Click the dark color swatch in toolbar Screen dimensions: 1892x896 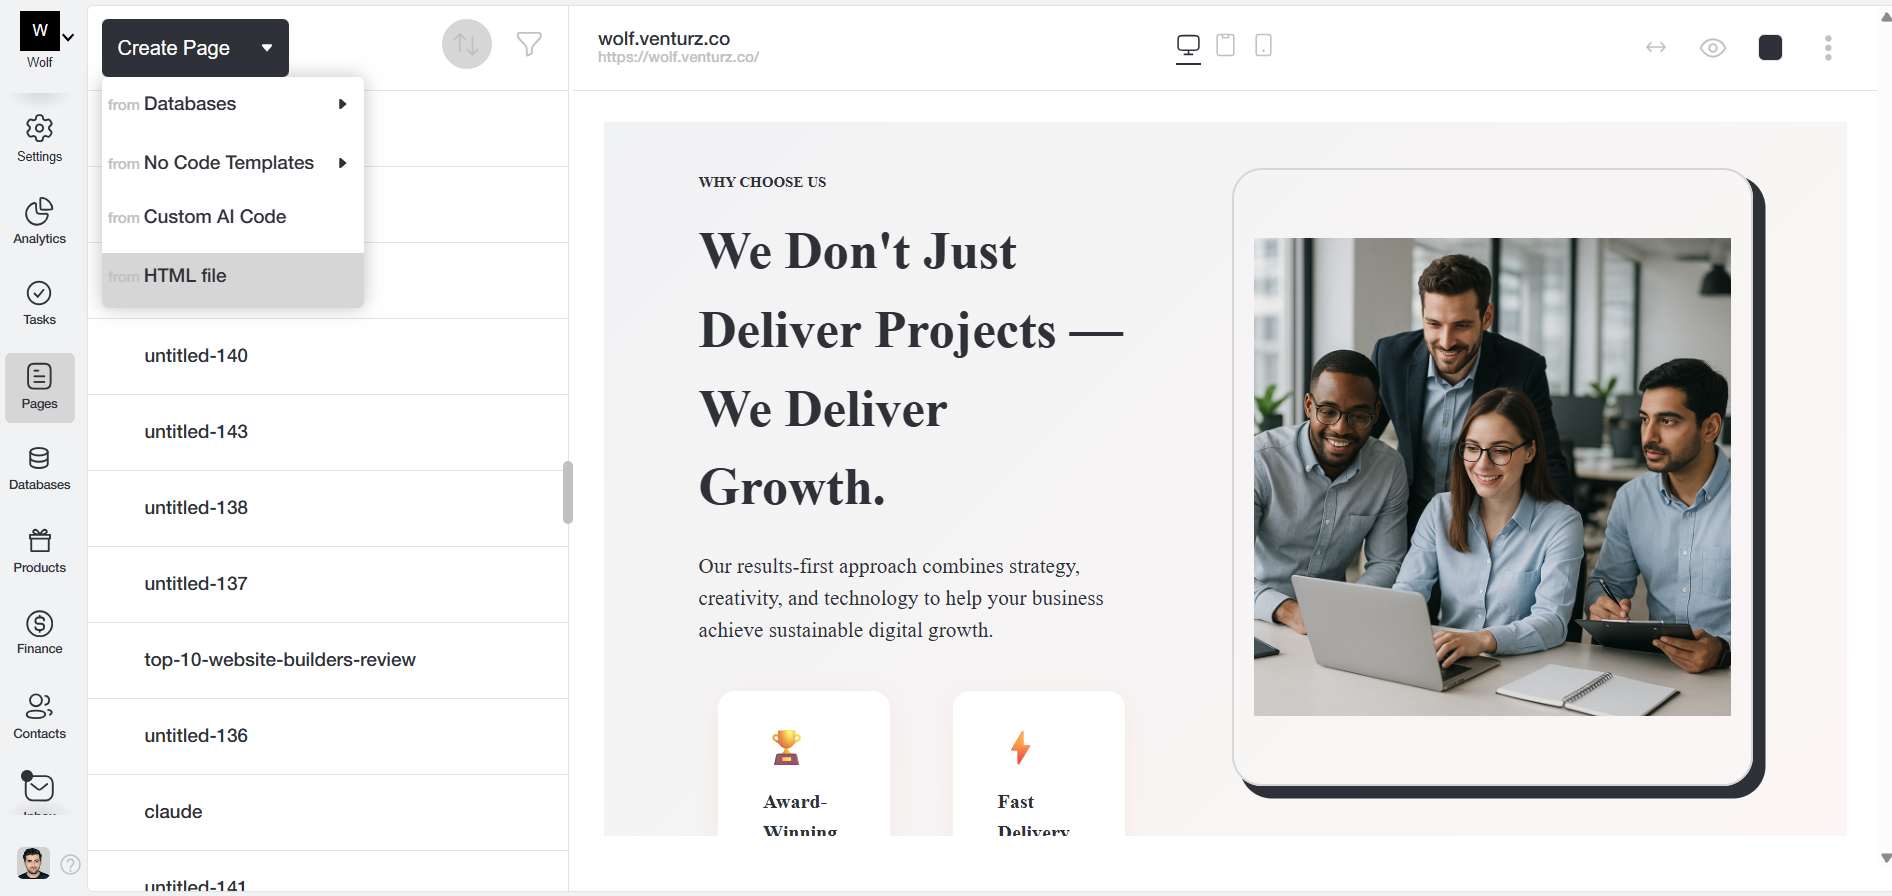pos(1770,48)
